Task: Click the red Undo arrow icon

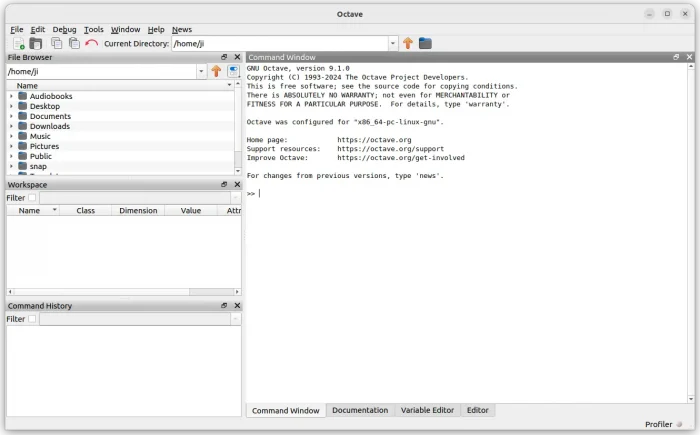Action: tap(92, 43)
